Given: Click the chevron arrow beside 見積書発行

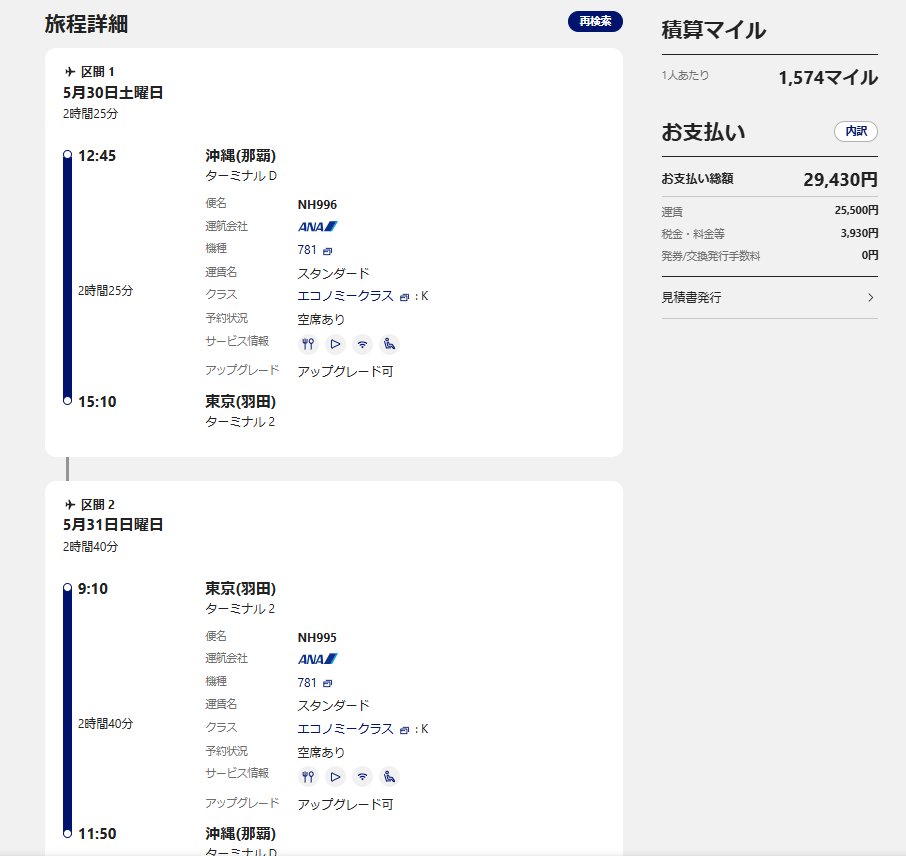Looking at the screenshot, I should [x=870, y=297].
